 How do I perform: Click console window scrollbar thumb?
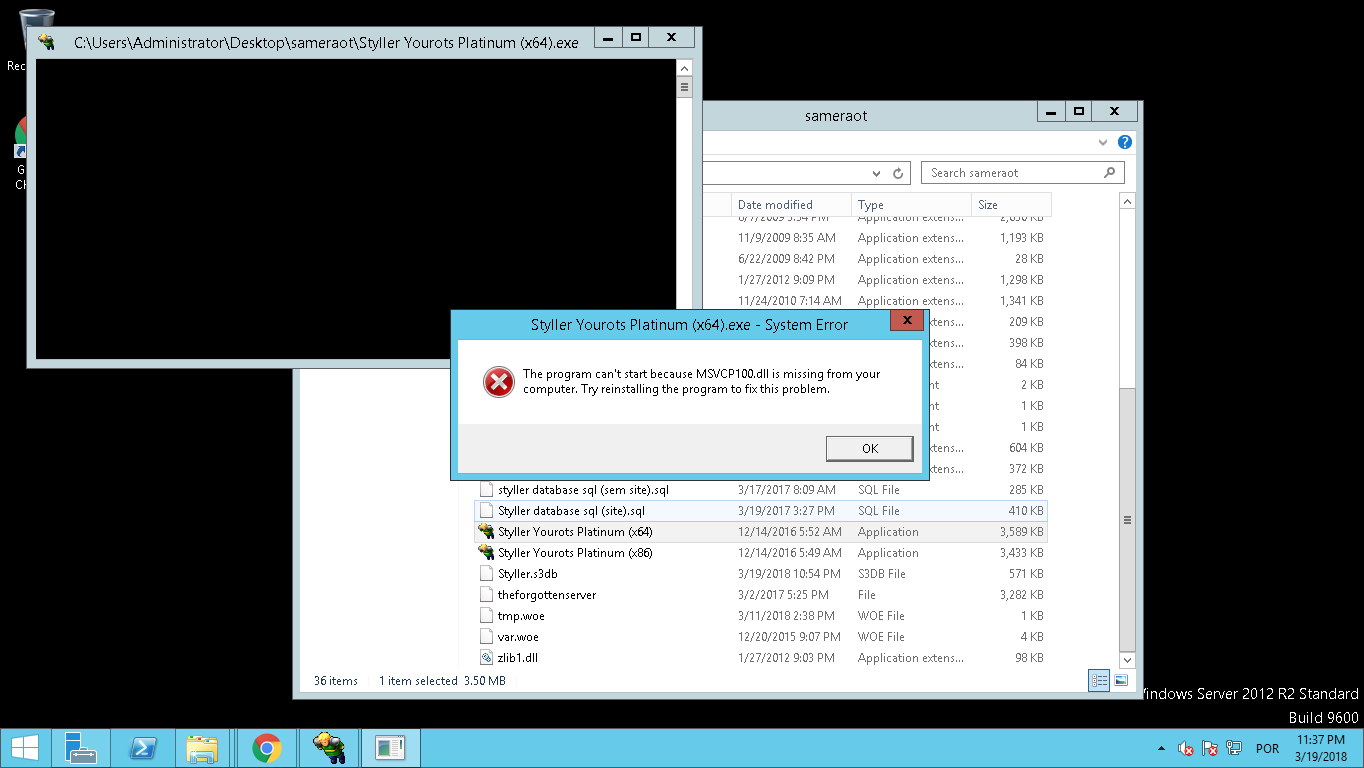pyautogui.click(x=685, y=87)
